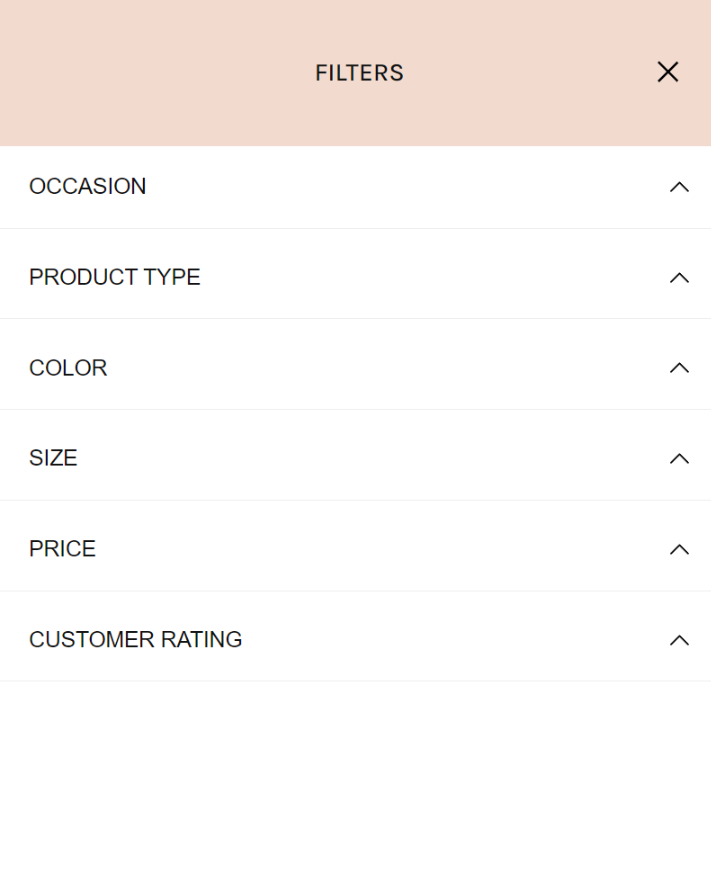Click the X icon in the header
This screenshot has width=711, height=878.
tap(667, 72)
